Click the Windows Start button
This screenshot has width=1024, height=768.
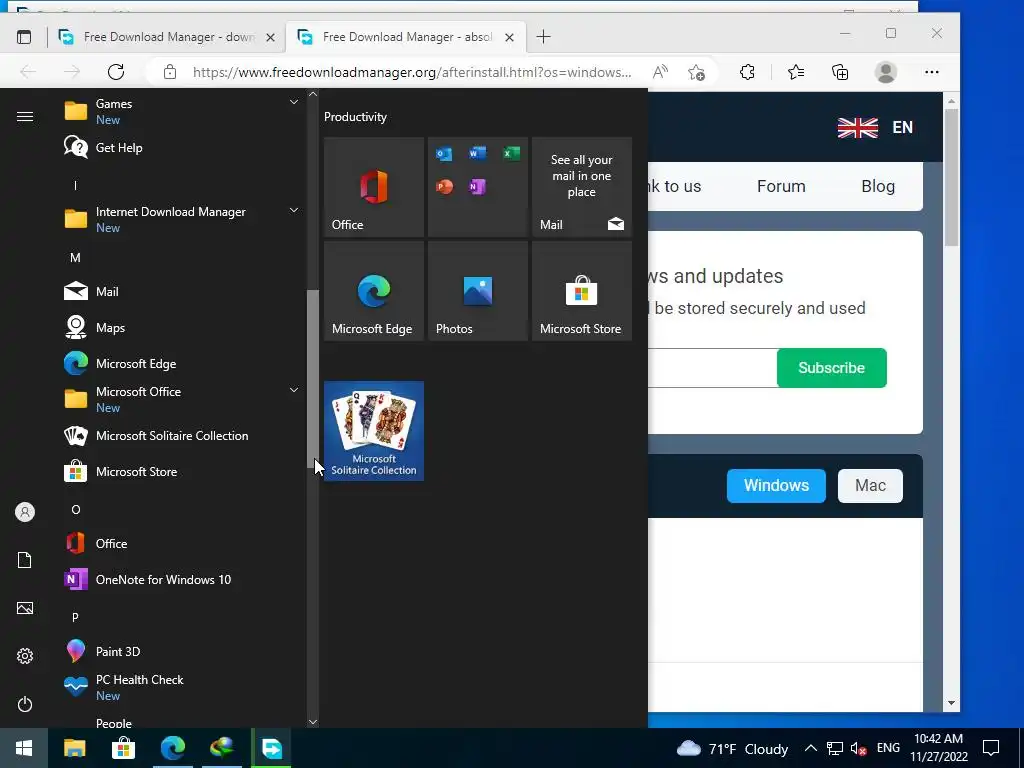(x=24, y=748)
